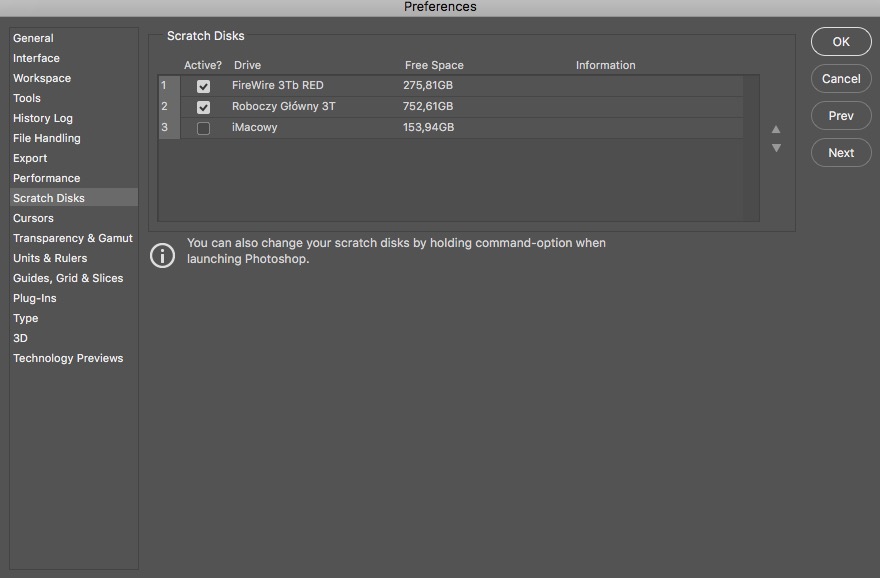The width and height of the screenshot is (880, 578).
Task: Go to next section with Next
Action: (x=841, y=153)
